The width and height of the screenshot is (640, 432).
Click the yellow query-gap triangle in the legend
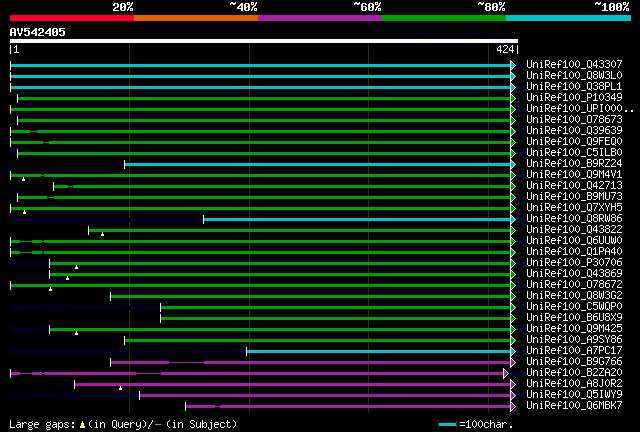[x=82, y=425]
